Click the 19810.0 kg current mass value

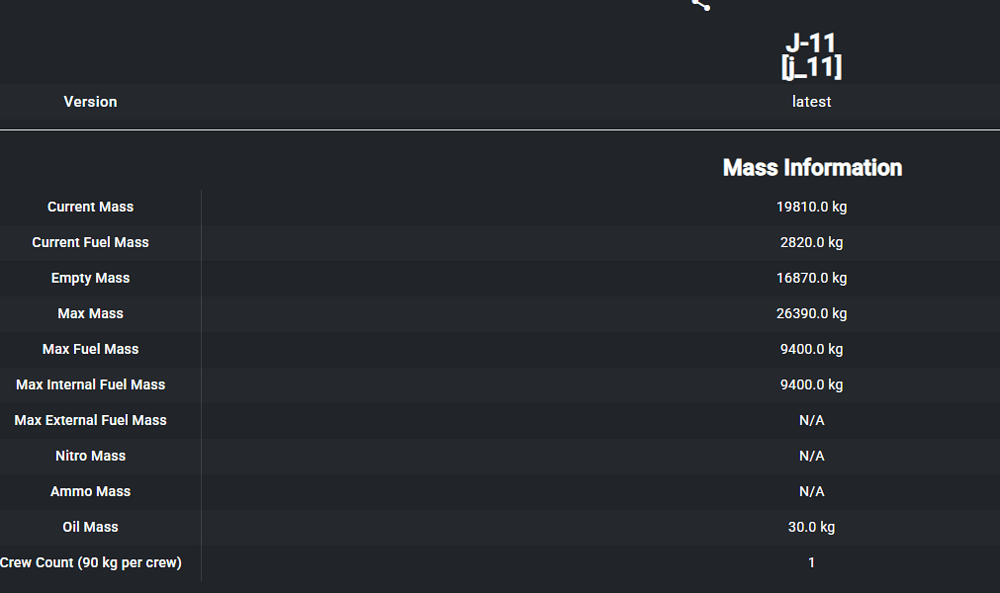click(811, 207)
